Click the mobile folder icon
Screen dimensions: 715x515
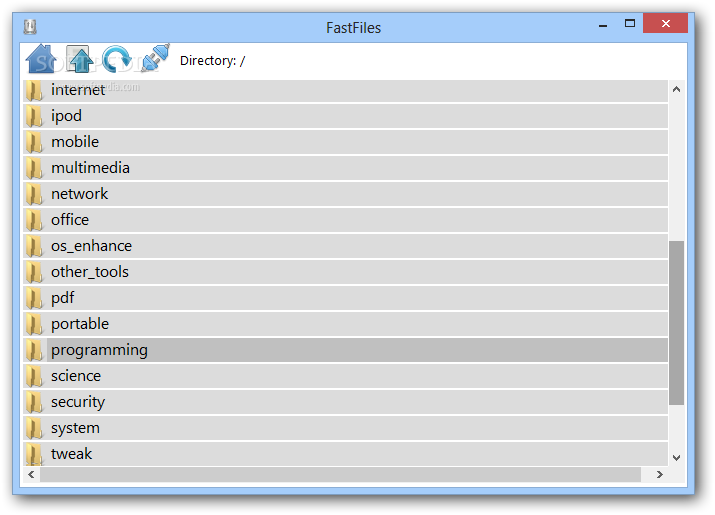[34, 142]
